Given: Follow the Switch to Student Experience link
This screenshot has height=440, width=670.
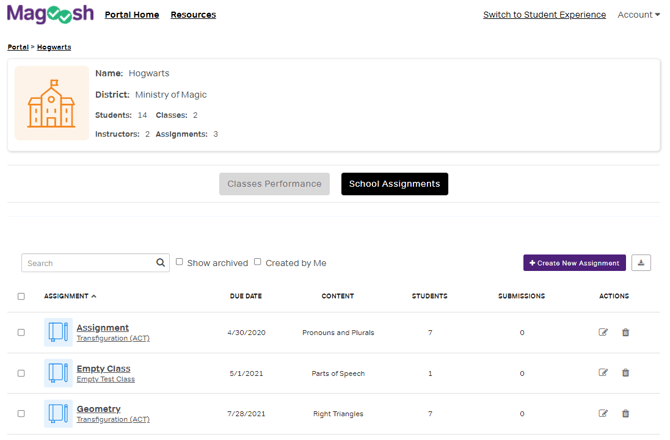Looking at the screenshot, I should 544,15.
